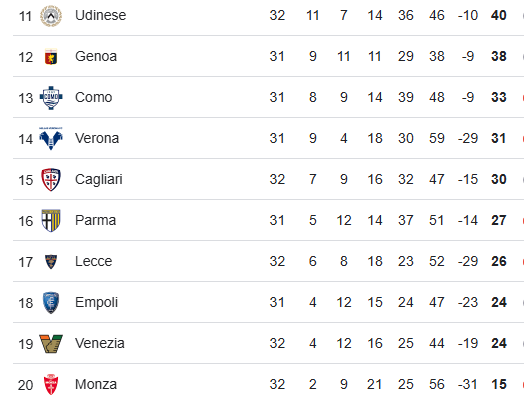Click the Cagliari club crest
This screenshot has height=395, width=524.
tap(51, 179)
